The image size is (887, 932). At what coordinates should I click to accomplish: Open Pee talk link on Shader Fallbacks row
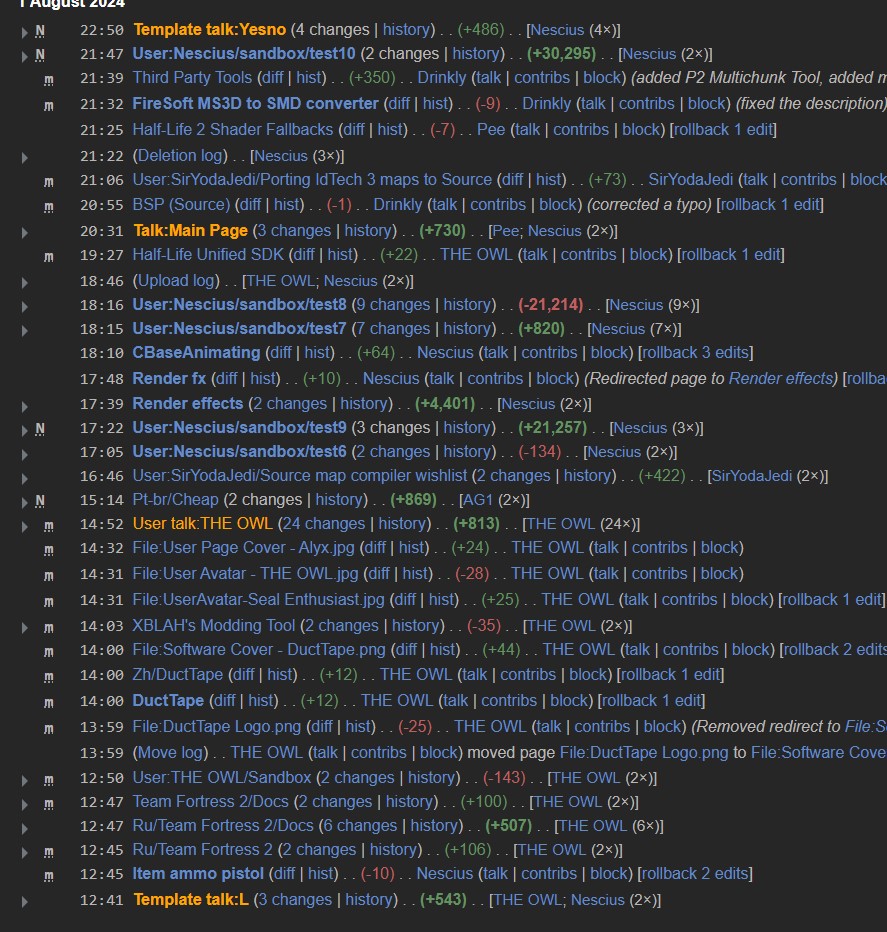pos(527,129)
